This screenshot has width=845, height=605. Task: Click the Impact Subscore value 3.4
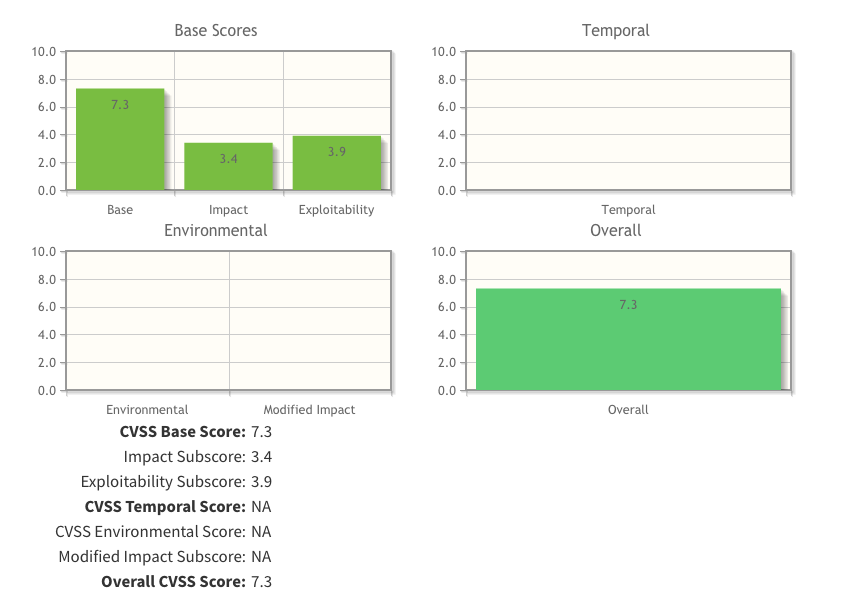tap(262, 457)
